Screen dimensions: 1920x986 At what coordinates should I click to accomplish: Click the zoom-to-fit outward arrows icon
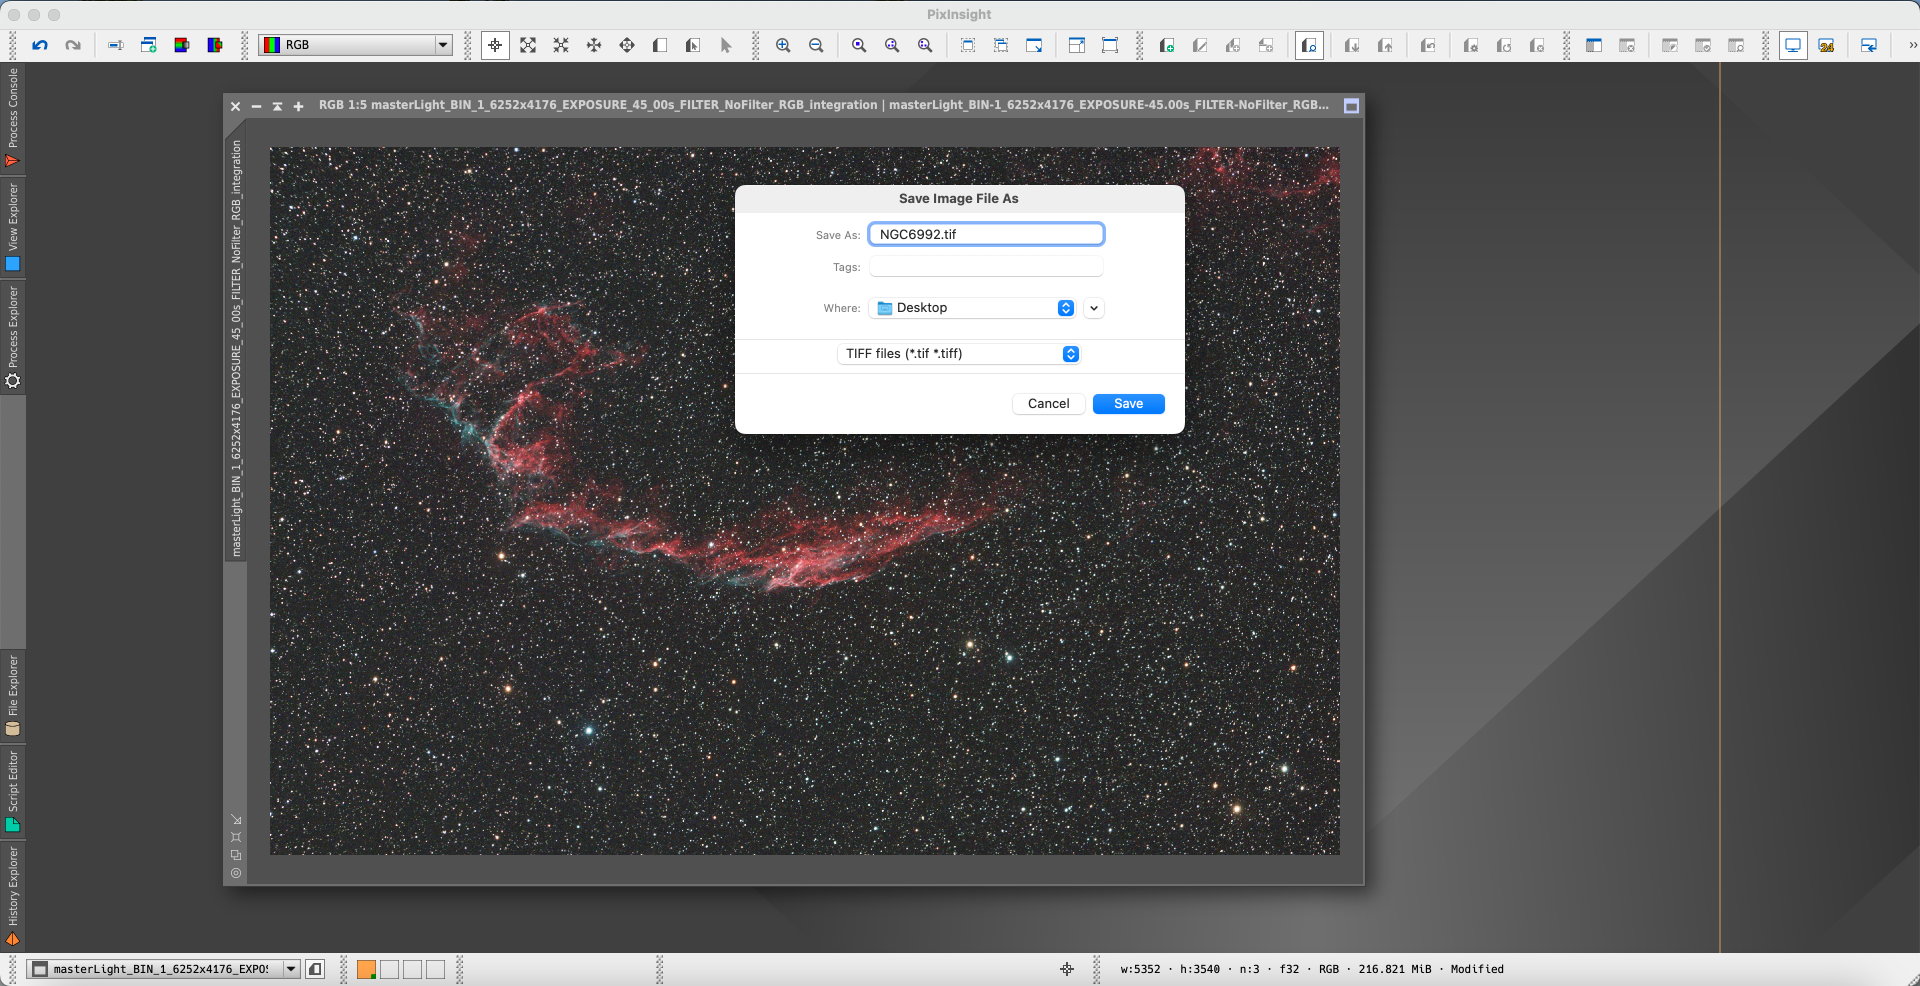click(528, 45)
